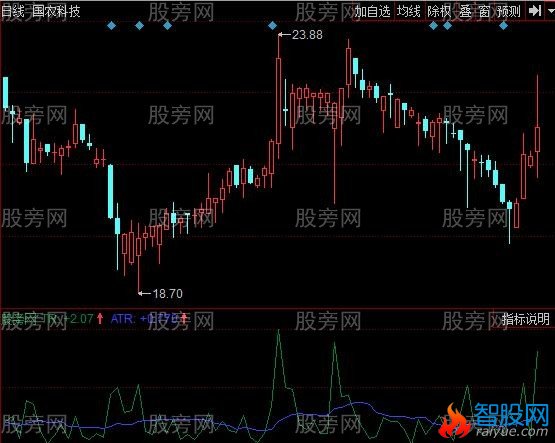Open 指标说明 indicator description

pyautogui.click(x=526, y=319)
